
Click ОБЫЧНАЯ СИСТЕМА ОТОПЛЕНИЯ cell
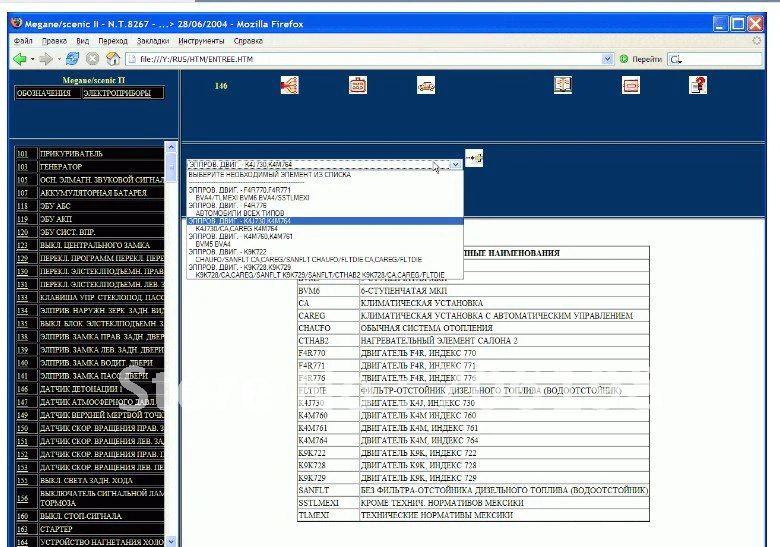(x=504, y=328)
